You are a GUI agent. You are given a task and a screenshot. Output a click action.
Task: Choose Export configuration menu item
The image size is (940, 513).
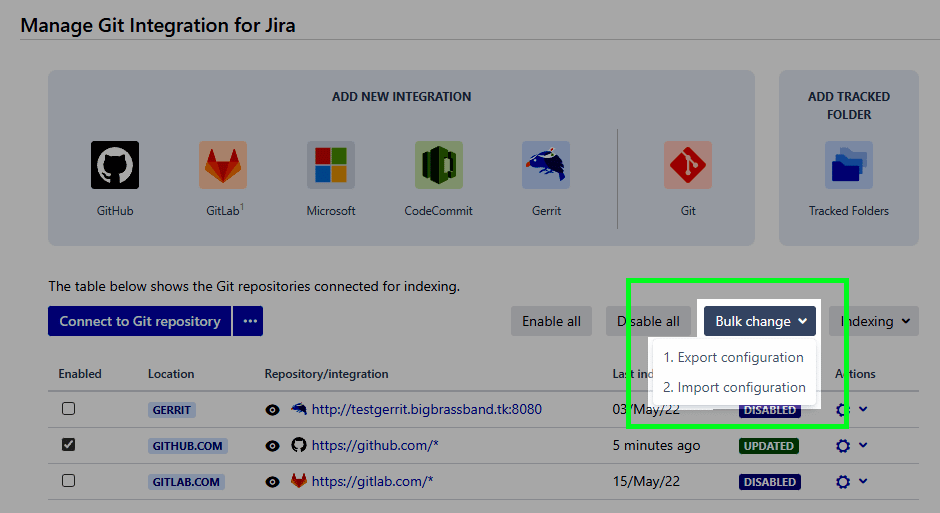tap(733, 357)
